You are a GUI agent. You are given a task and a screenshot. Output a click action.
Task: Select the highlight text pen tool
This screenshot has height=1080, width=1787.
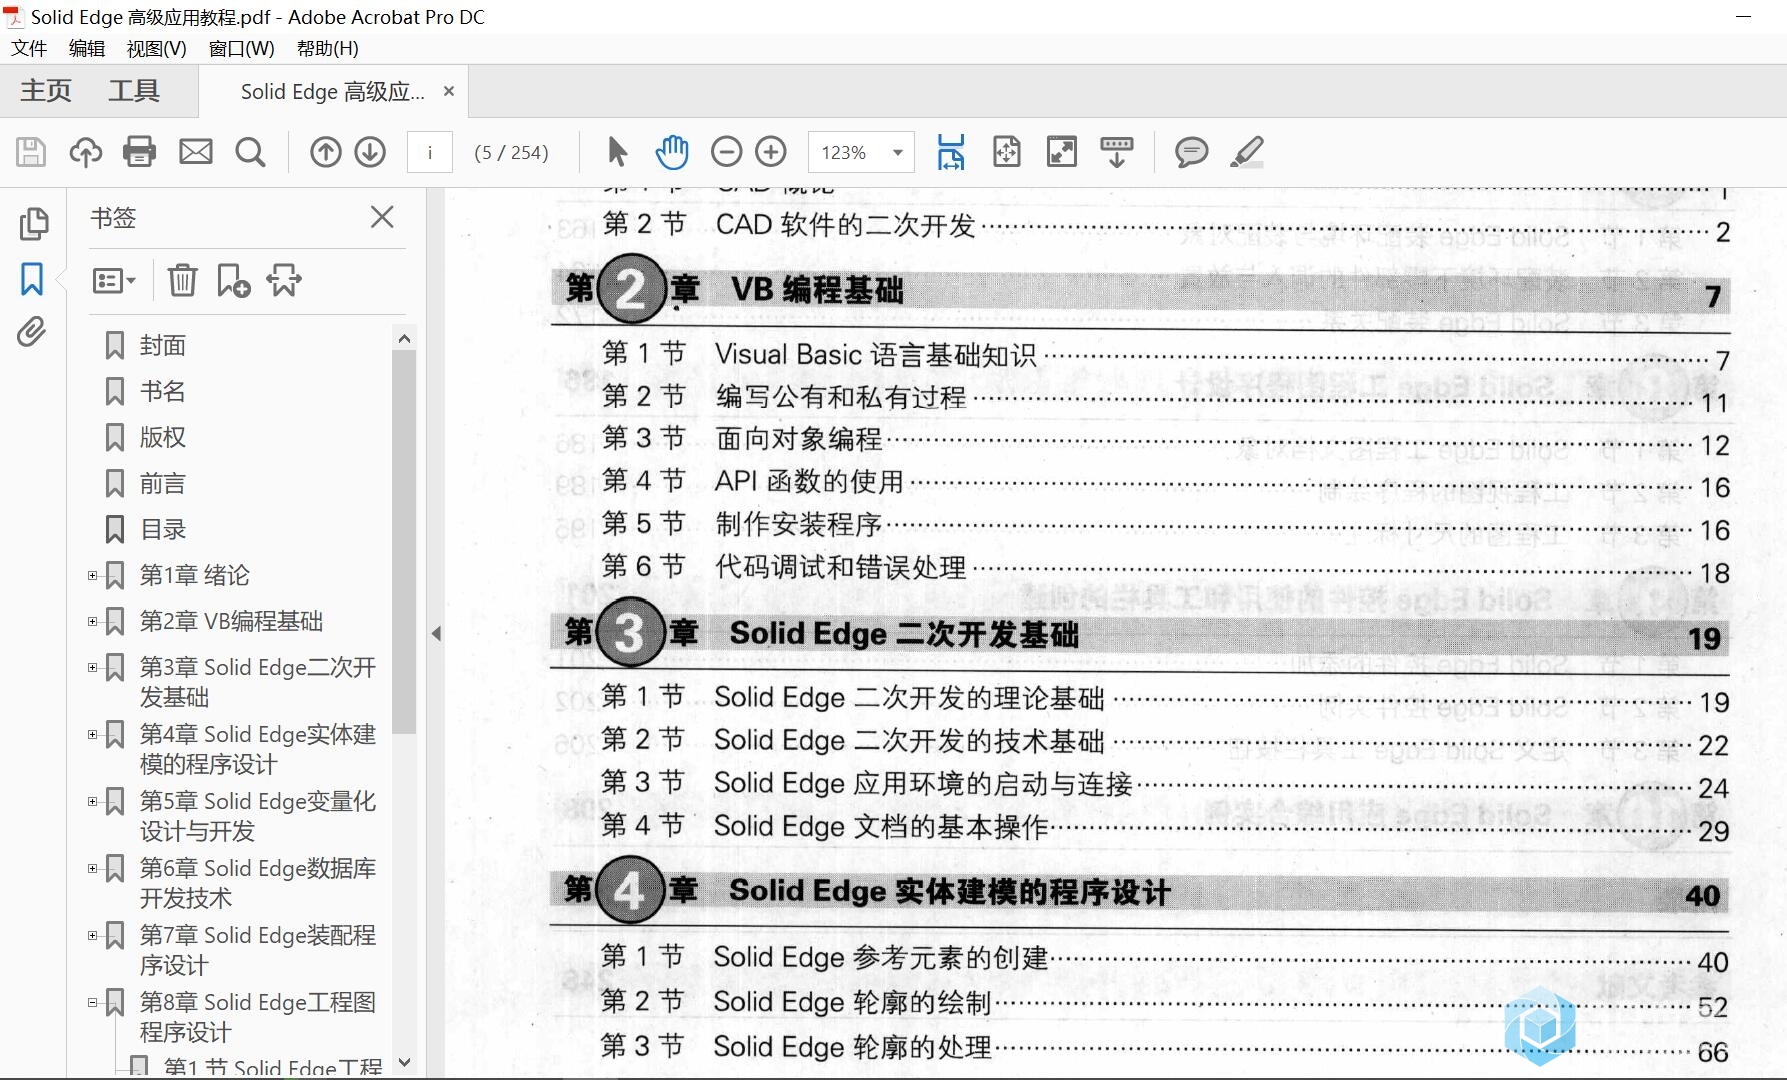point(1247,152)
